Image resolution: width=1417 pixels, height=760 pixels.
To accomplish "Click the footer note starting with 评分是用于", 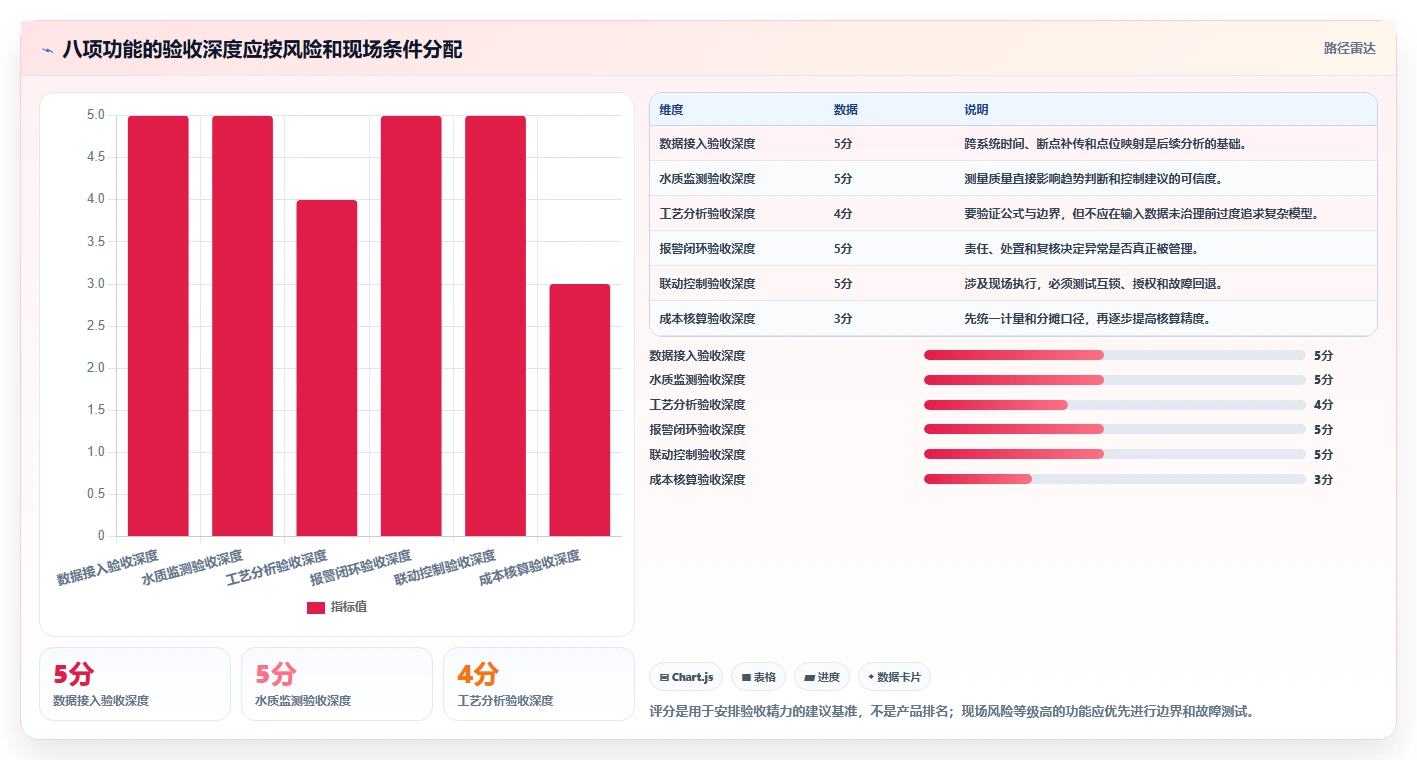I will coord(952,712).
